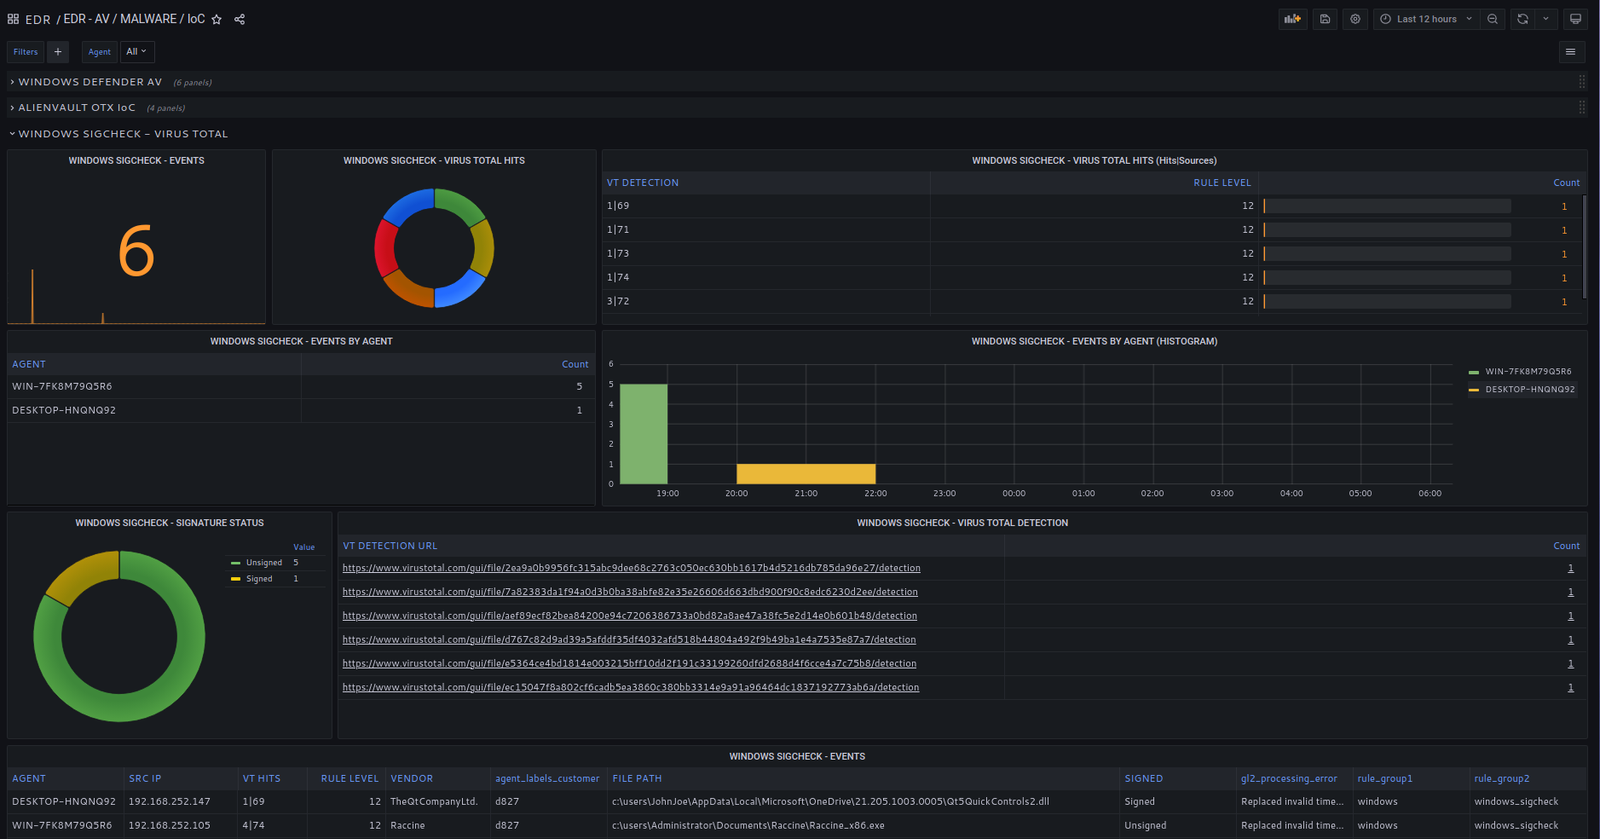The width and height of the screenshot is (1600, 839).
Task: Cycle view mode with the monitor icon
Action: (1575, 19)
